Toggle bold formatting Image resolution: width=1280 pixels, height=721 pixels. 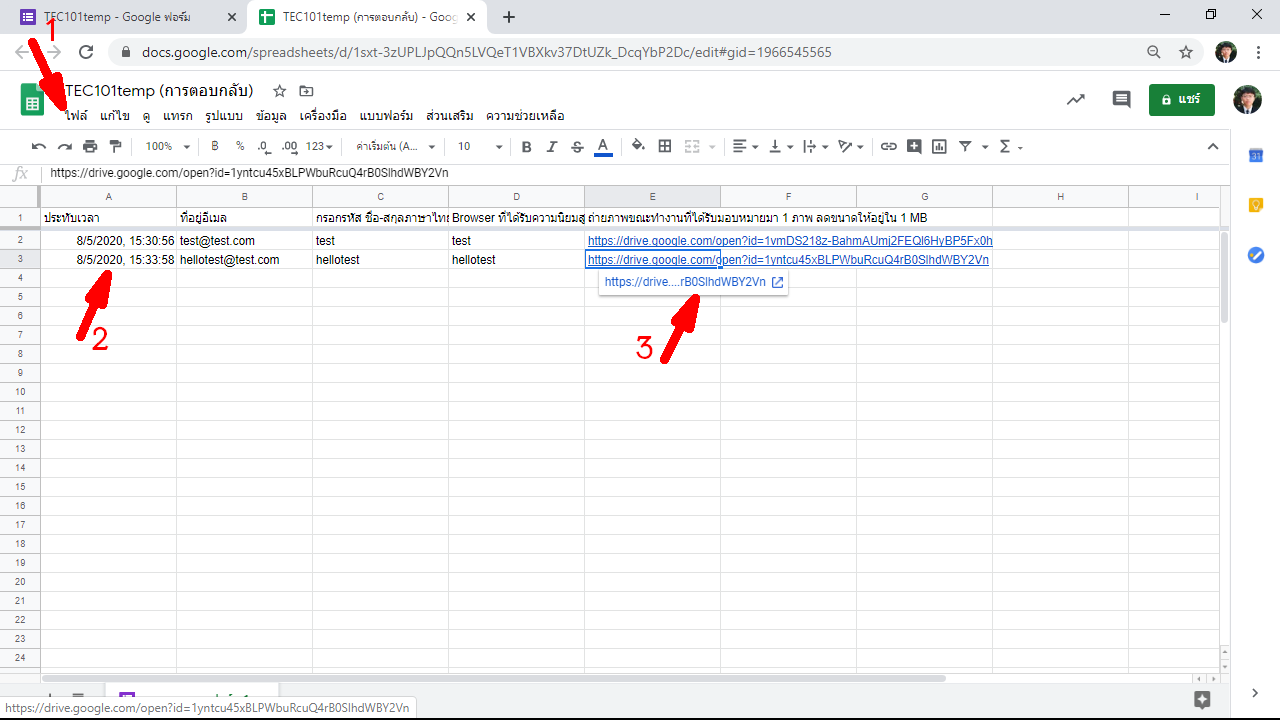(x=527, y=147)
